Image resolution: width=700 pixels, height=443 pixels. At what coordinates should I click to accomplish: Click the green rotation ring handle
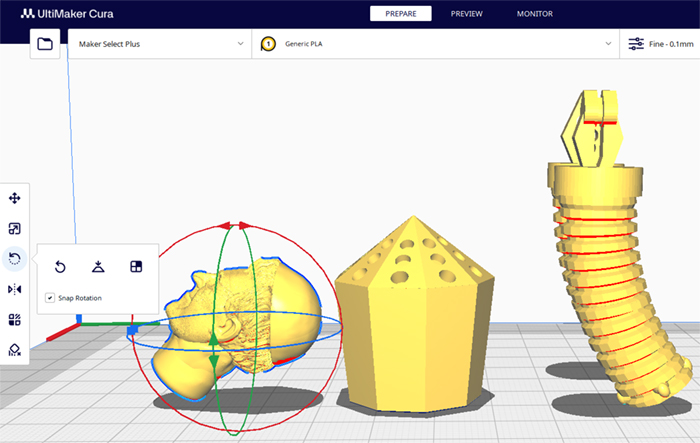(x=214, y=350)
